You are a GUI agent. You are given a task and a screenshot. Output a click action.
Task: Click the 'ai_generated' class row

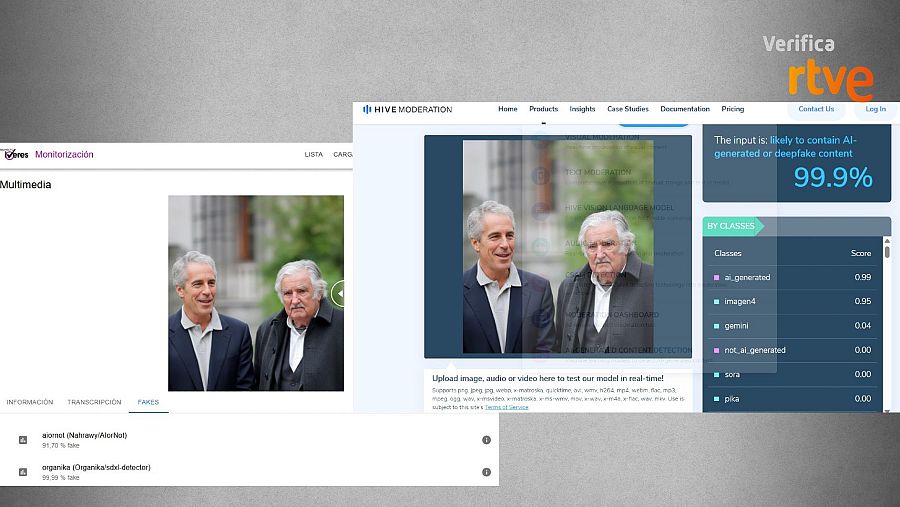[792, 277]
